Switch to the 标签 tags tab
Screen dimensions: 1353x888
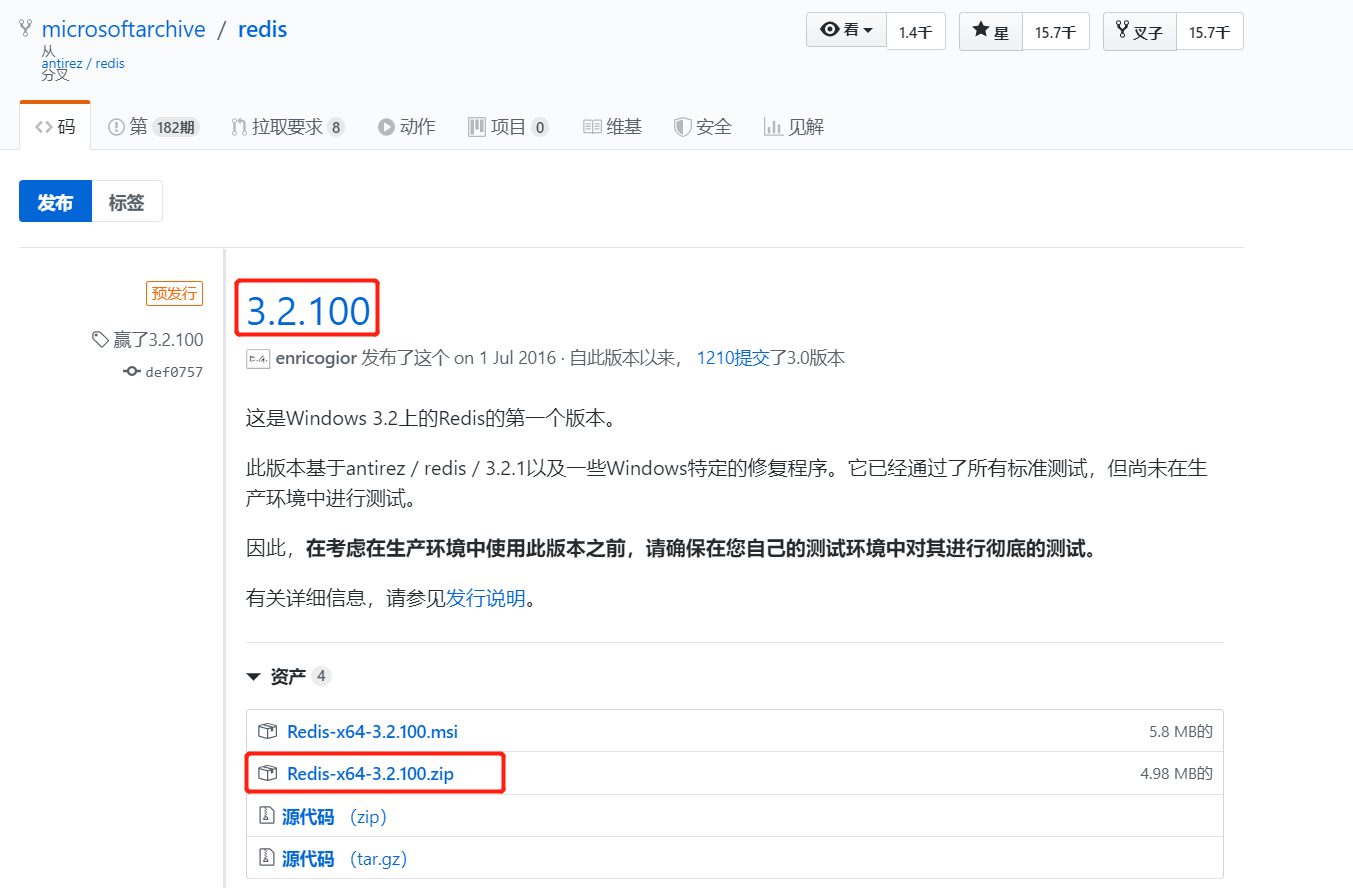click(126, 201)
